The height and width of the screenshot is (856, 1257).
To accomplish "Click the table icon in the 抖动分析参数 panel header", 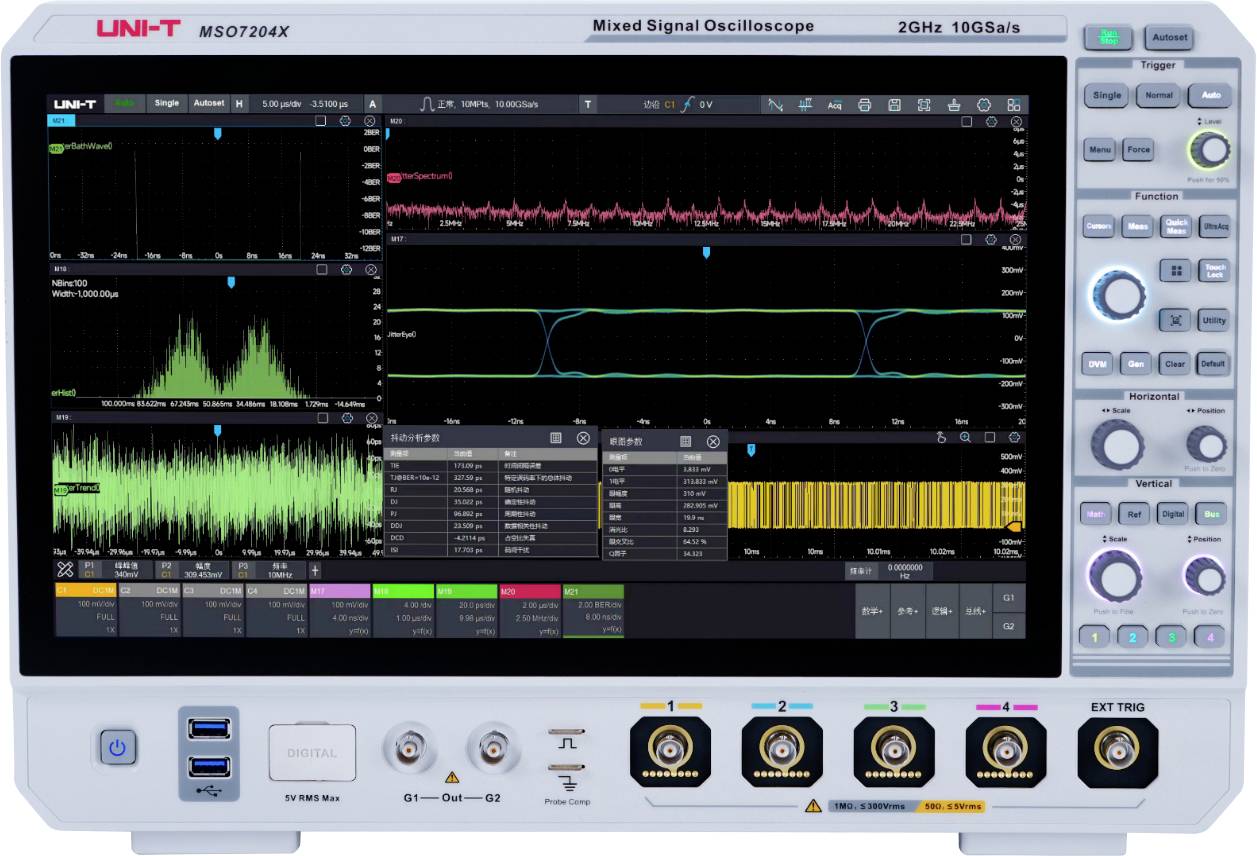I will tap(556, 438).
